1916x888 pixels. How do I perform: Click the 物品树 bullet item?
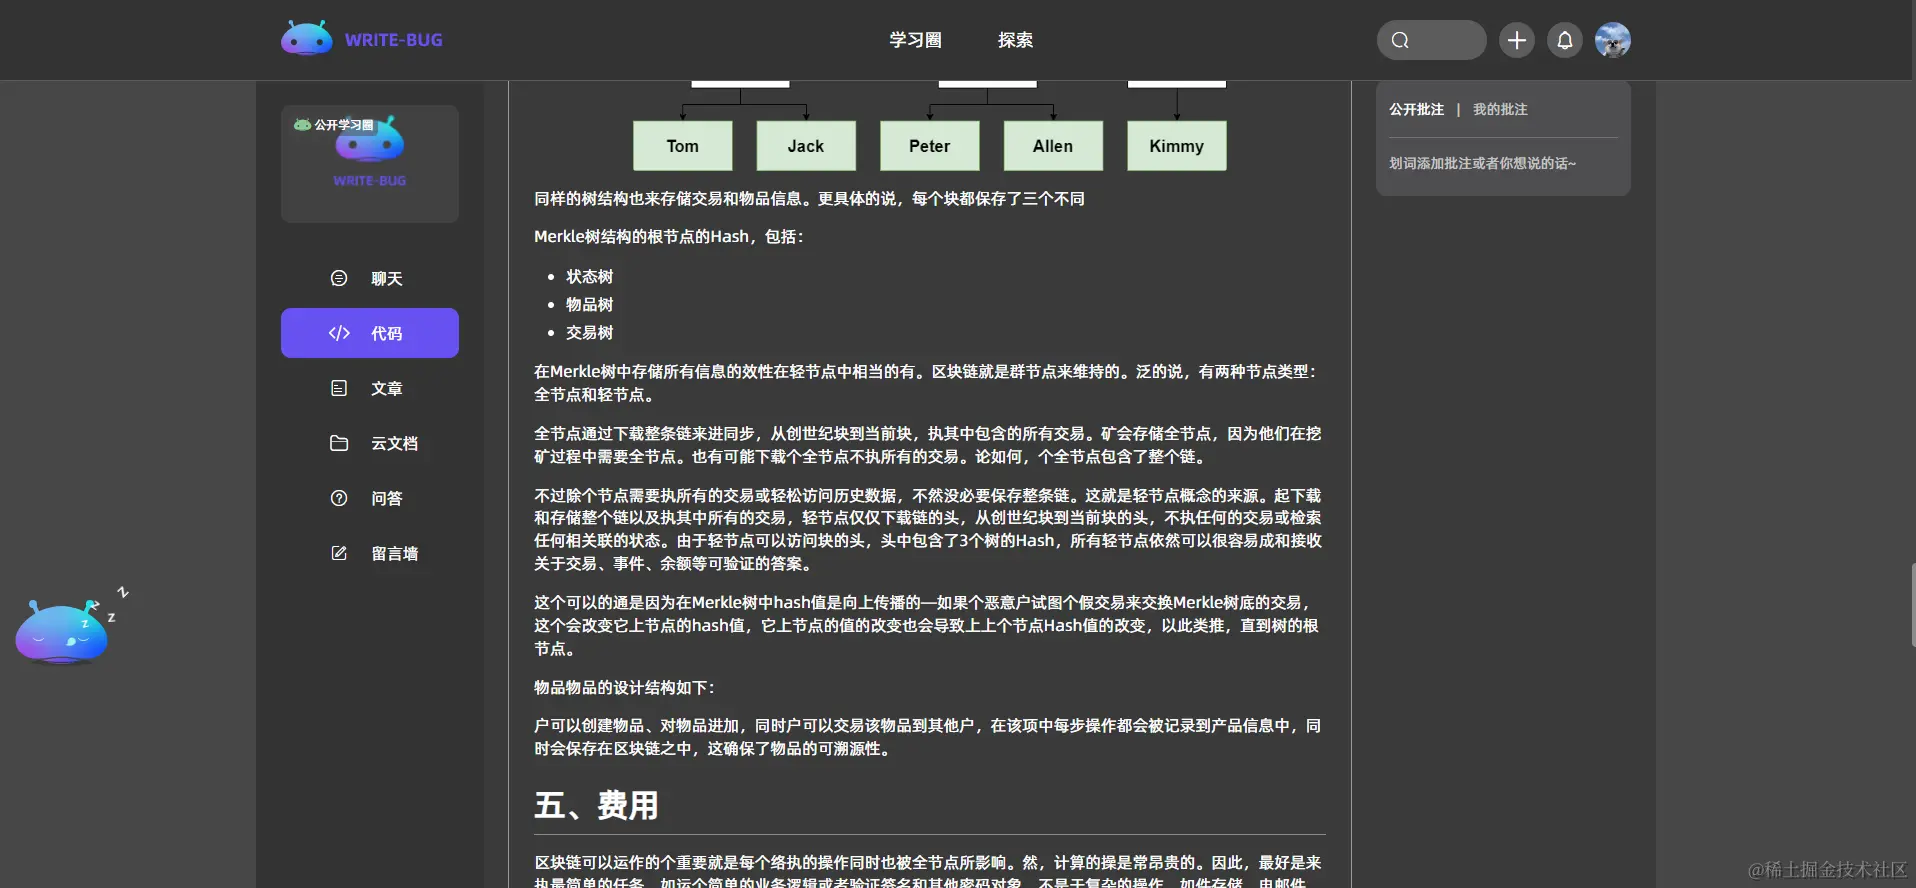click(x=590, y=305)
